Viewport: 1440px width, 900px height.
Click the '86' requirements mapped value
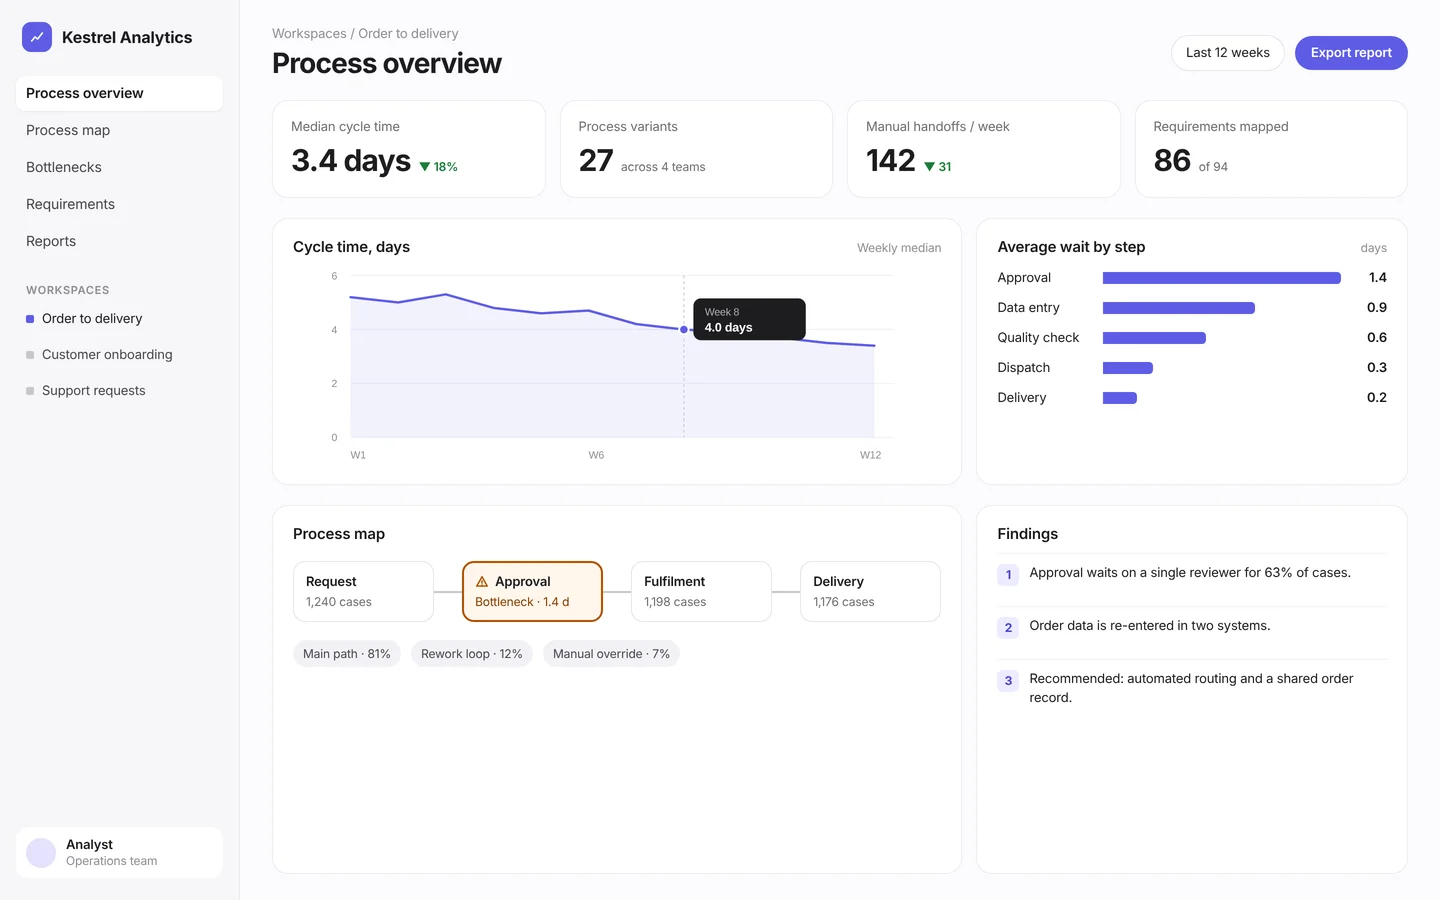coord(1172,161)
